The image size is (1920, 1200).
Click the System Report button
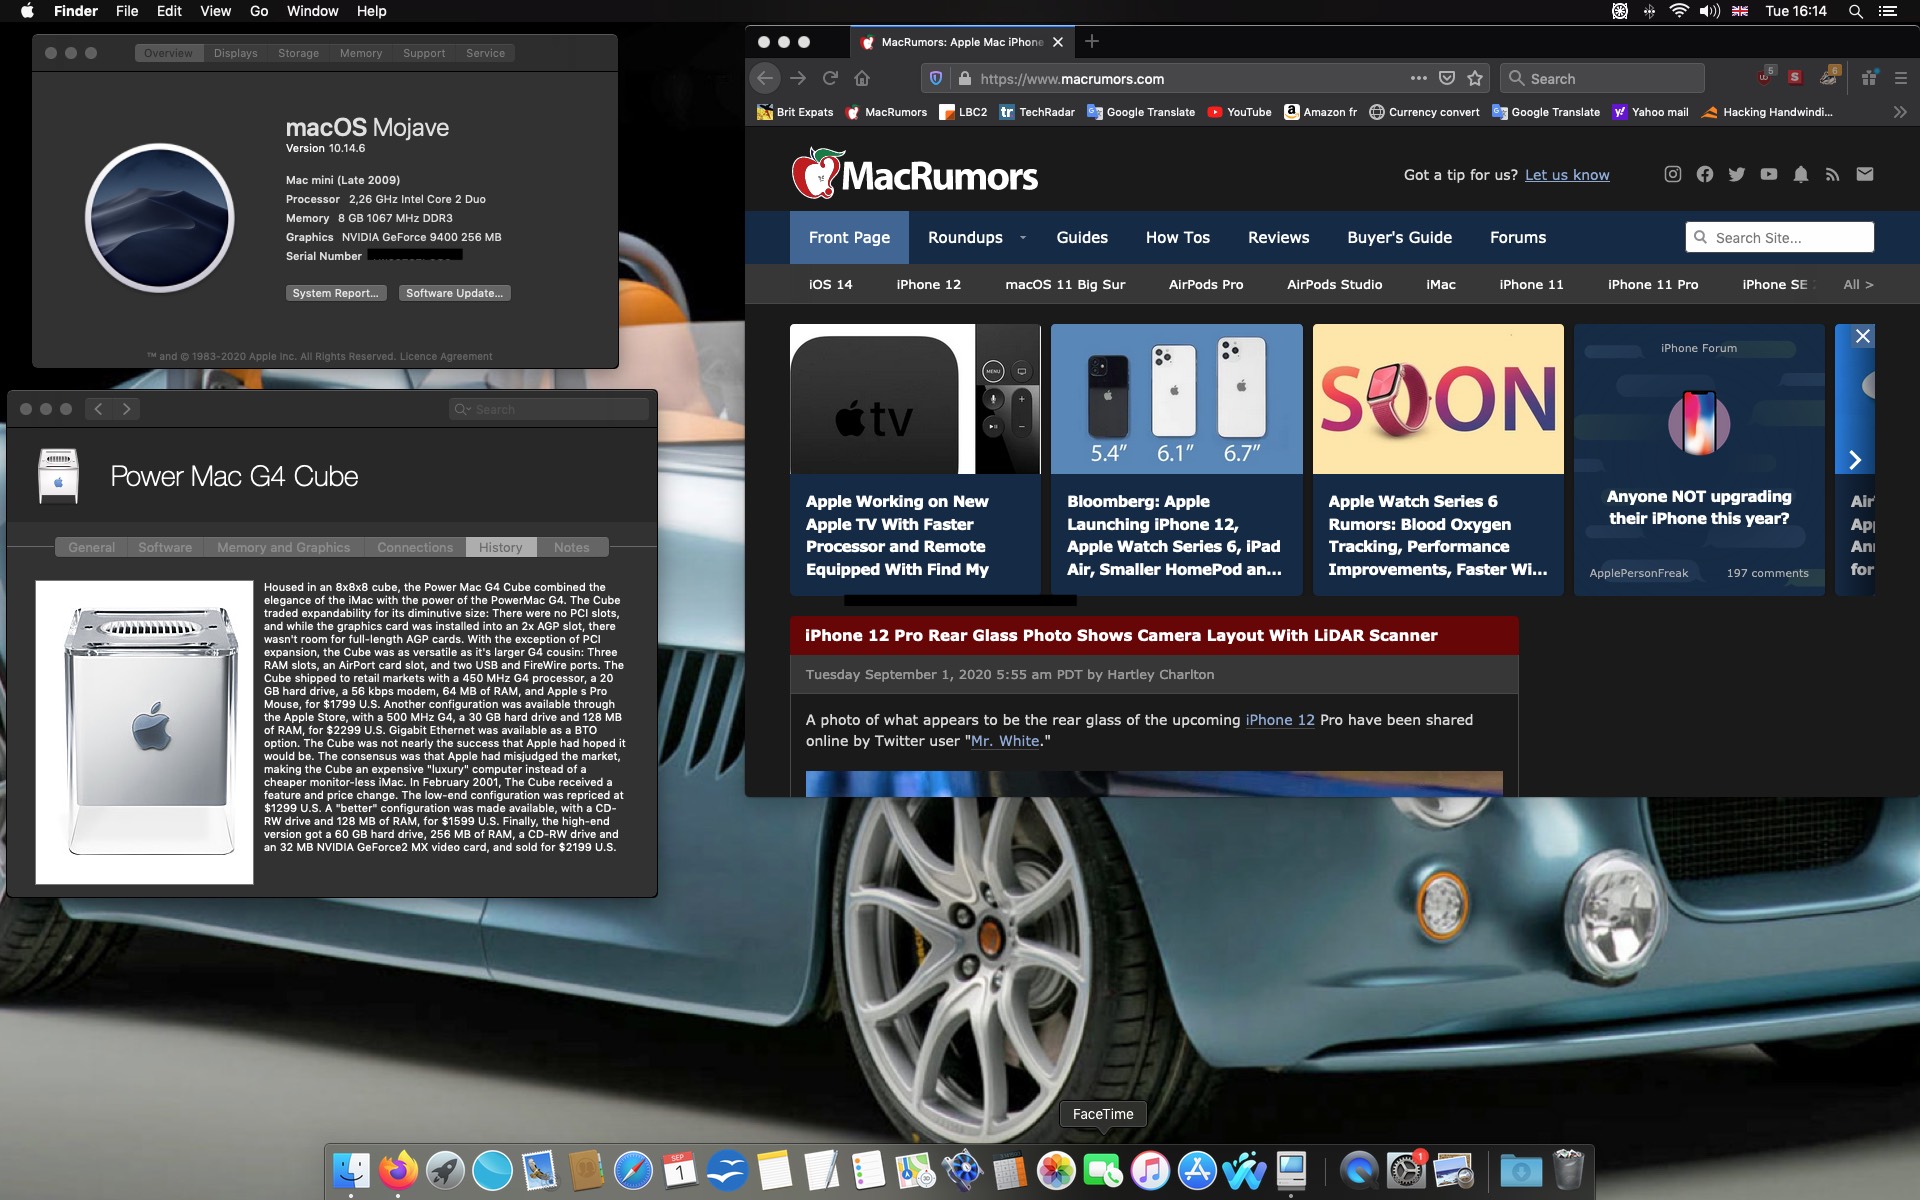(335, 293)
